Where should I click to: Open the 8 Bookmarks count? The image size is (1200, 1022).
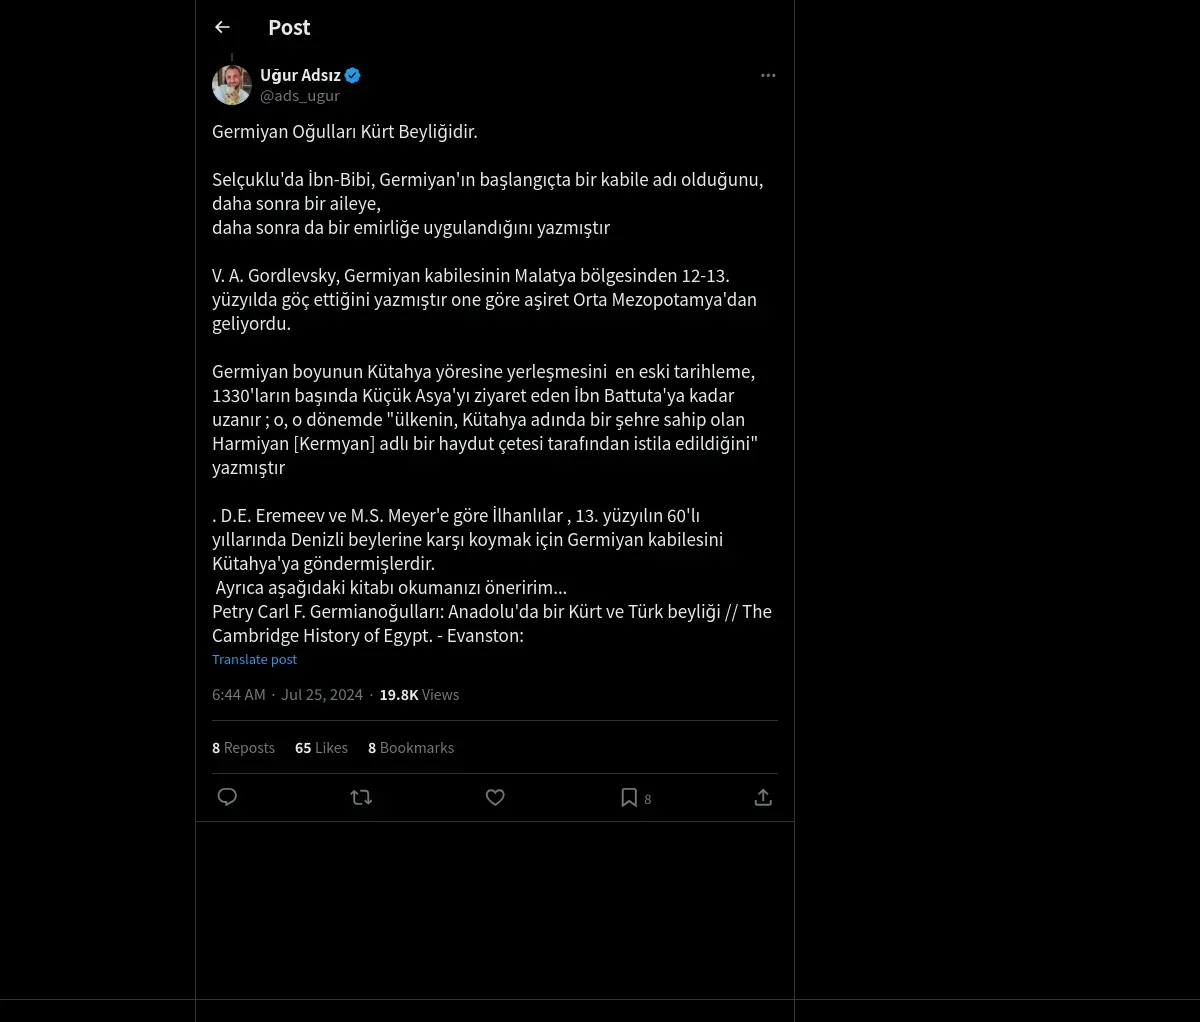coord(411,747)
